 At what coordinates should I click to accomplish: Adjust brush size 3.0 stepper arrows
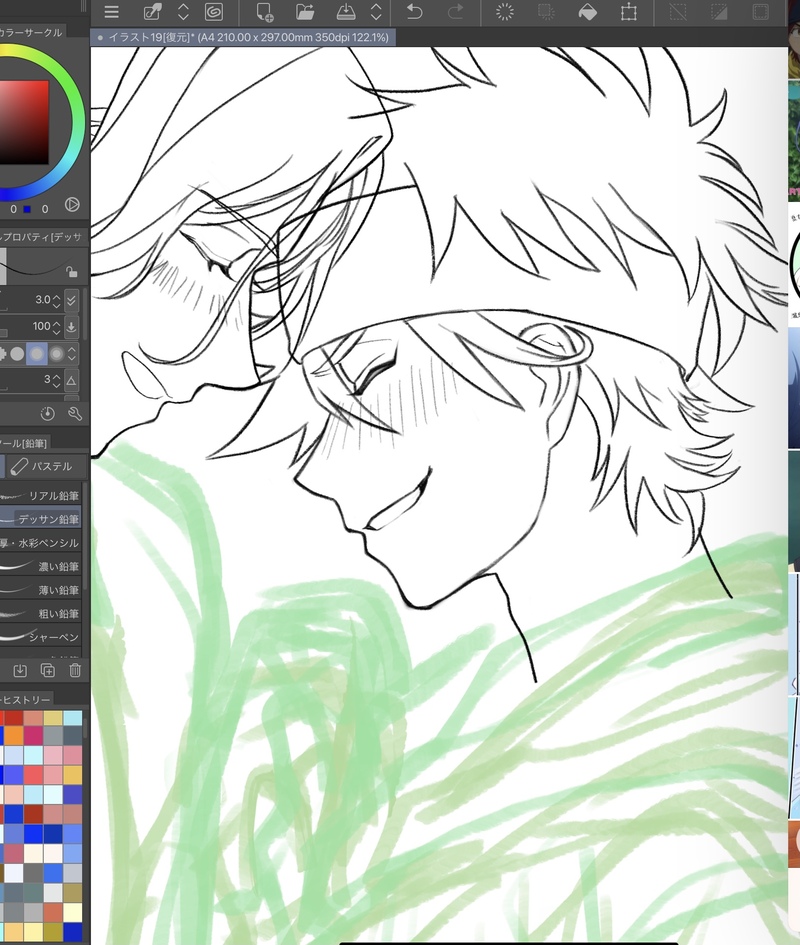[57, 300]
